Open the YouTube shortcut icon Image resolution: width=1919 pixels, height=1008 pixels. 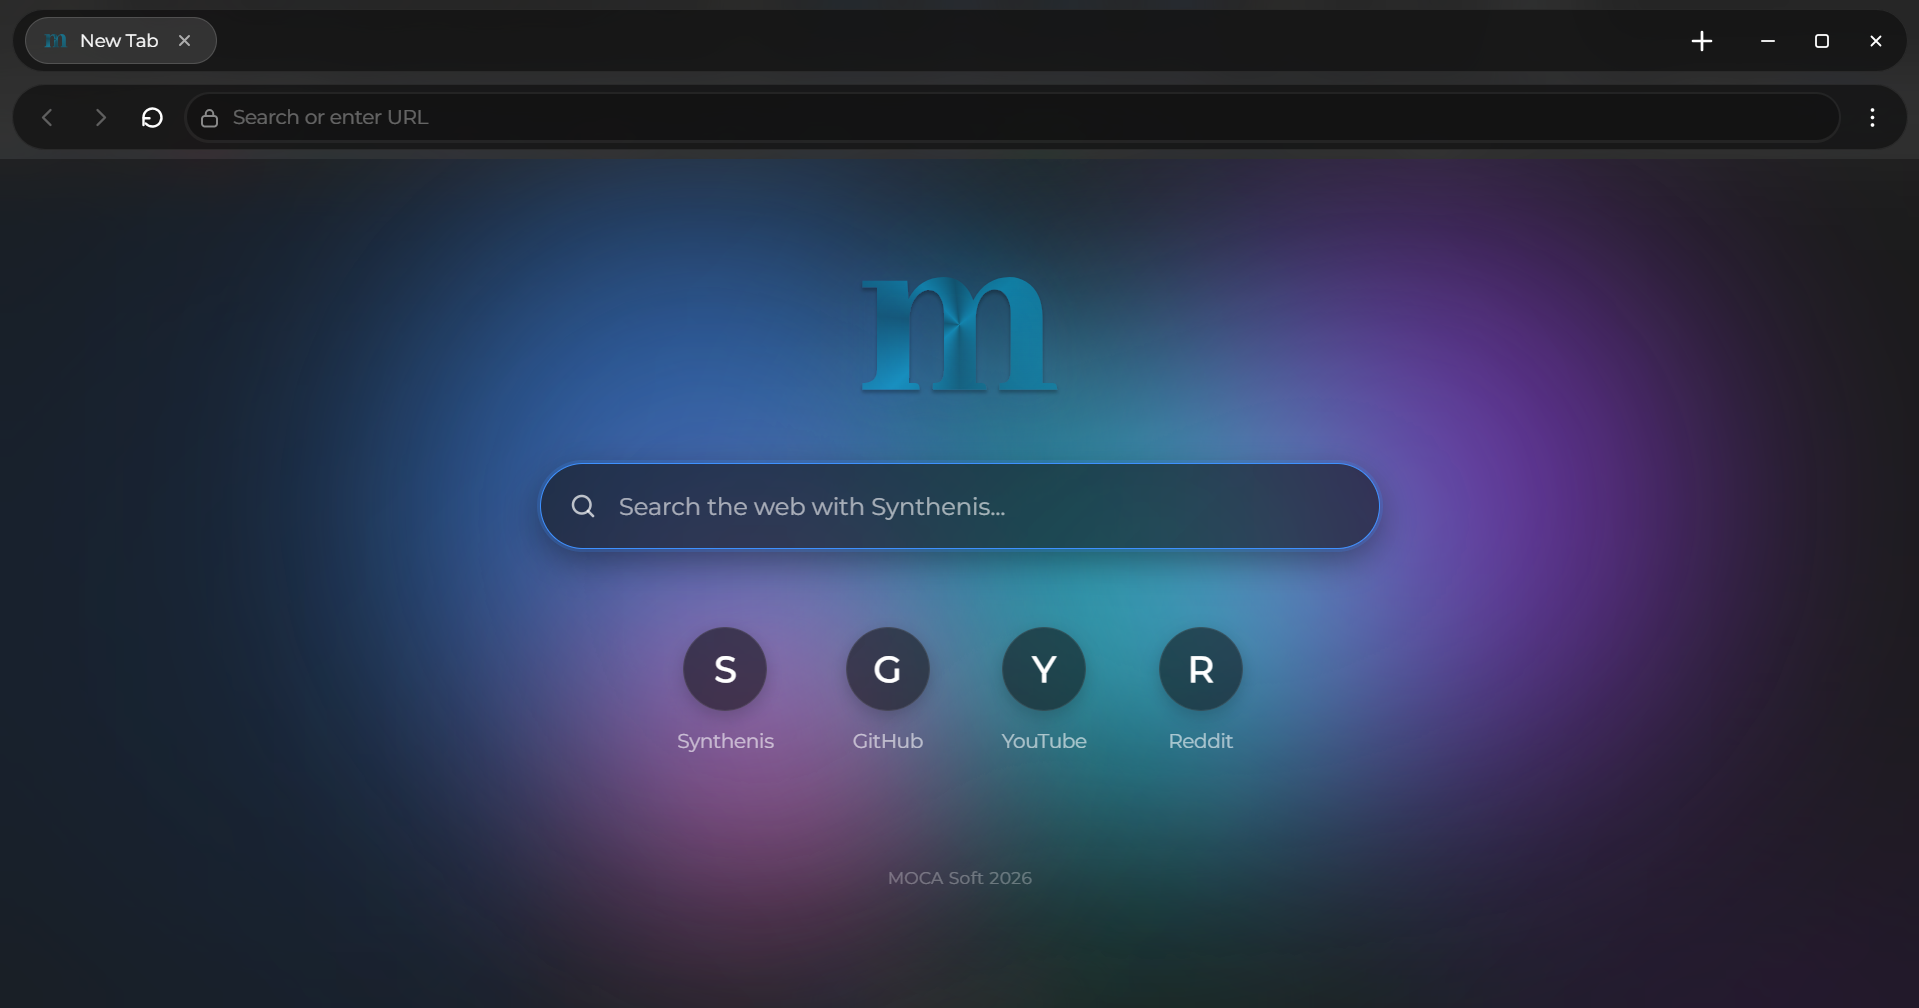(x=1043, y=669)
